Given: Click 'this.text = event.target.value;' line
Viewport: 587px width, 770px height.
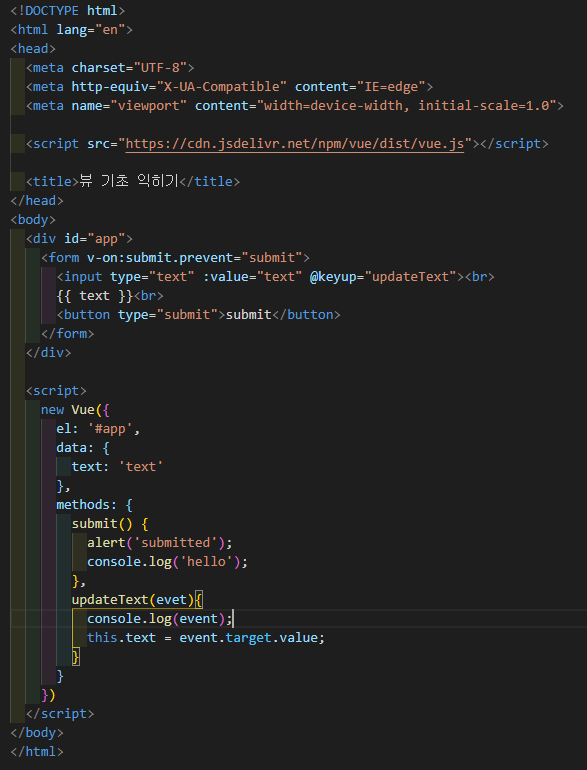Looking at the screenshot, I should click(x=206, y=638).
